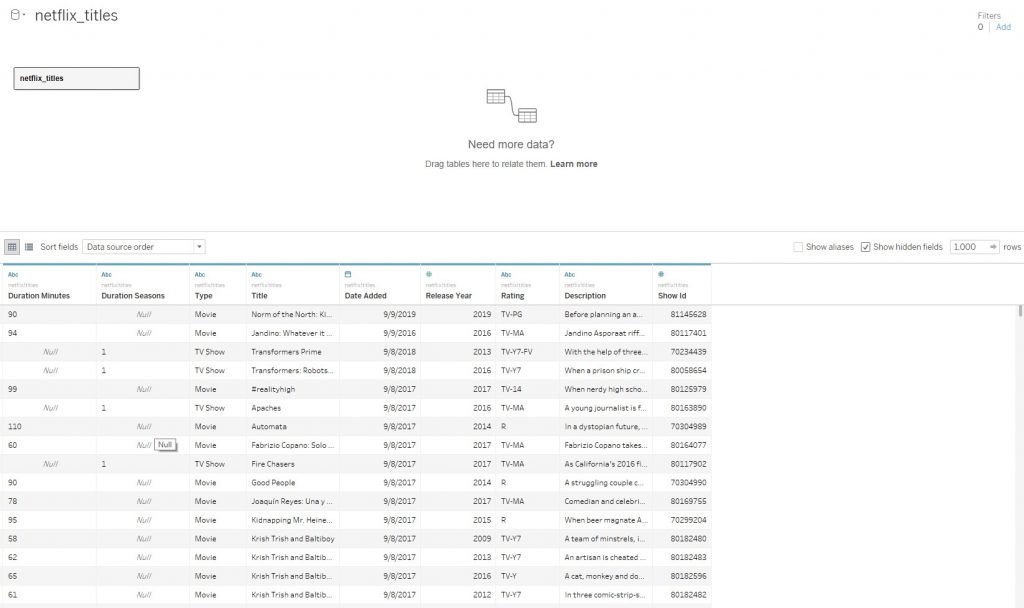
Task: Click the Sort fields label
Action: tap(59, 247)
